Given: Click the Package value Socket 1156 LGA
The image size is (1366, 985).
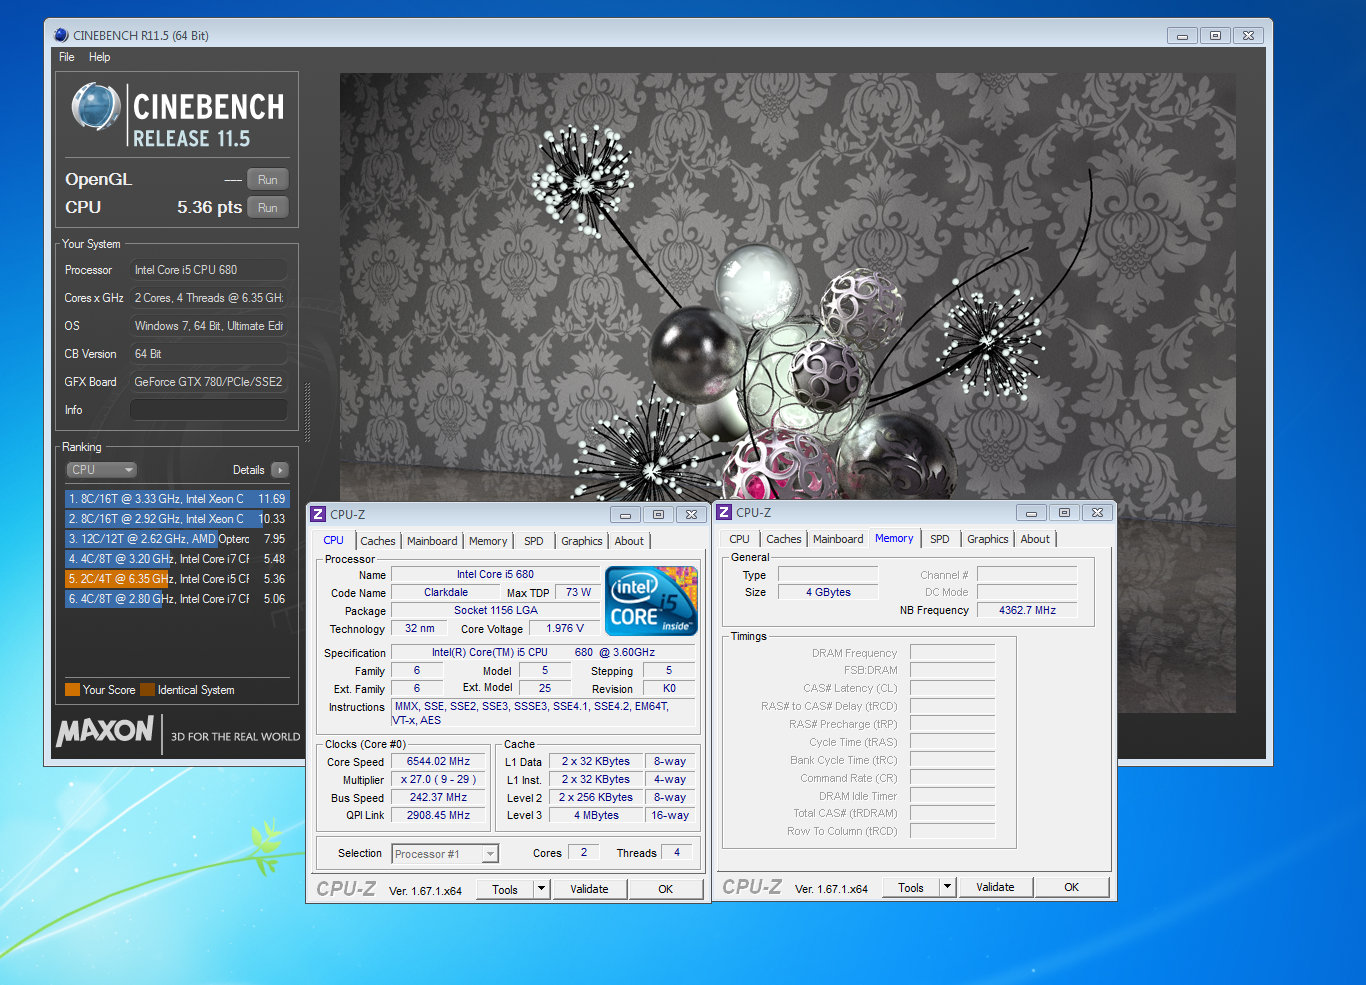Looking at the screenshot, I should (x=496, y=611).
